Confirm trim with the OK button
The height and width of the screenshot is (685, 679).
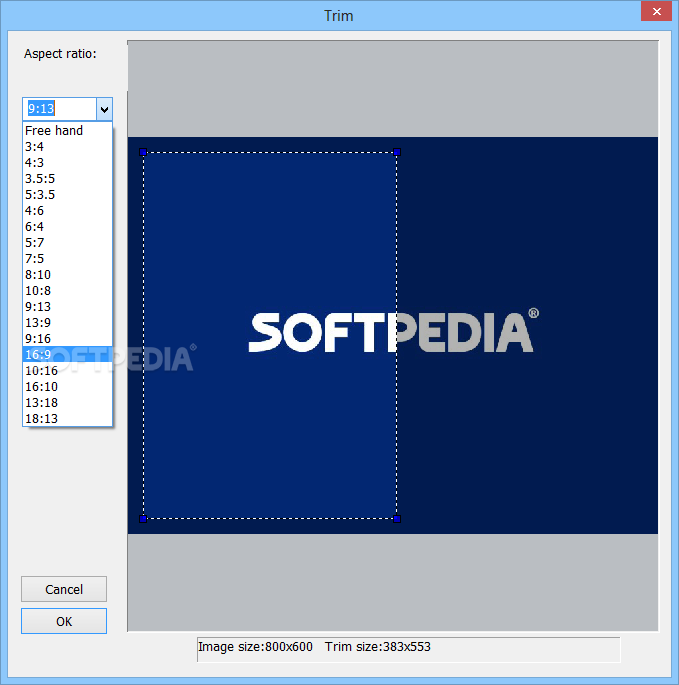click(64, 621)
